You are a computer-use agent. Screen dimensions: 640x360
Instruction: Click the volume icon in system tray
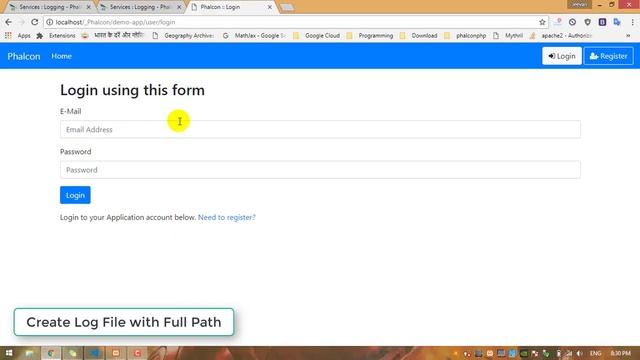point(580,353)
